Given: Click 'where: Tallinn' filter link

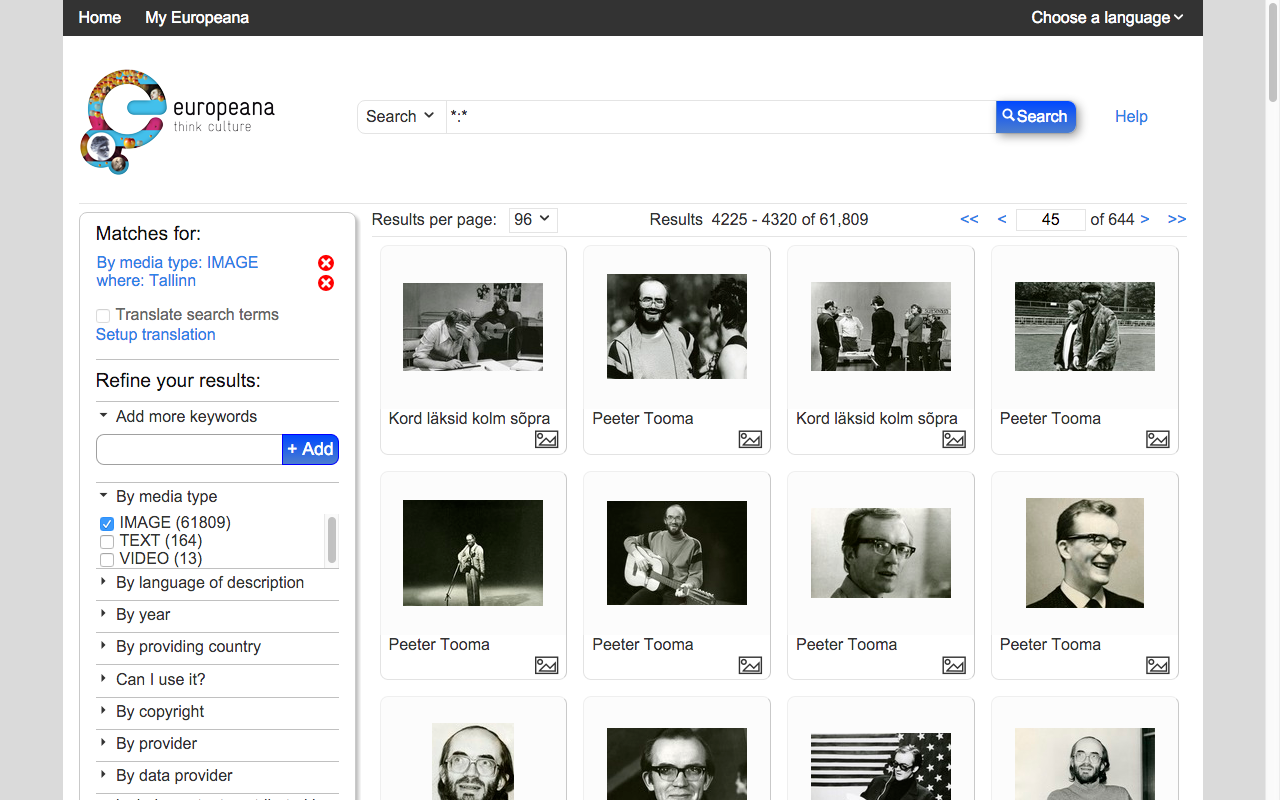Looking at the screenshot, I should coord(146,280).
